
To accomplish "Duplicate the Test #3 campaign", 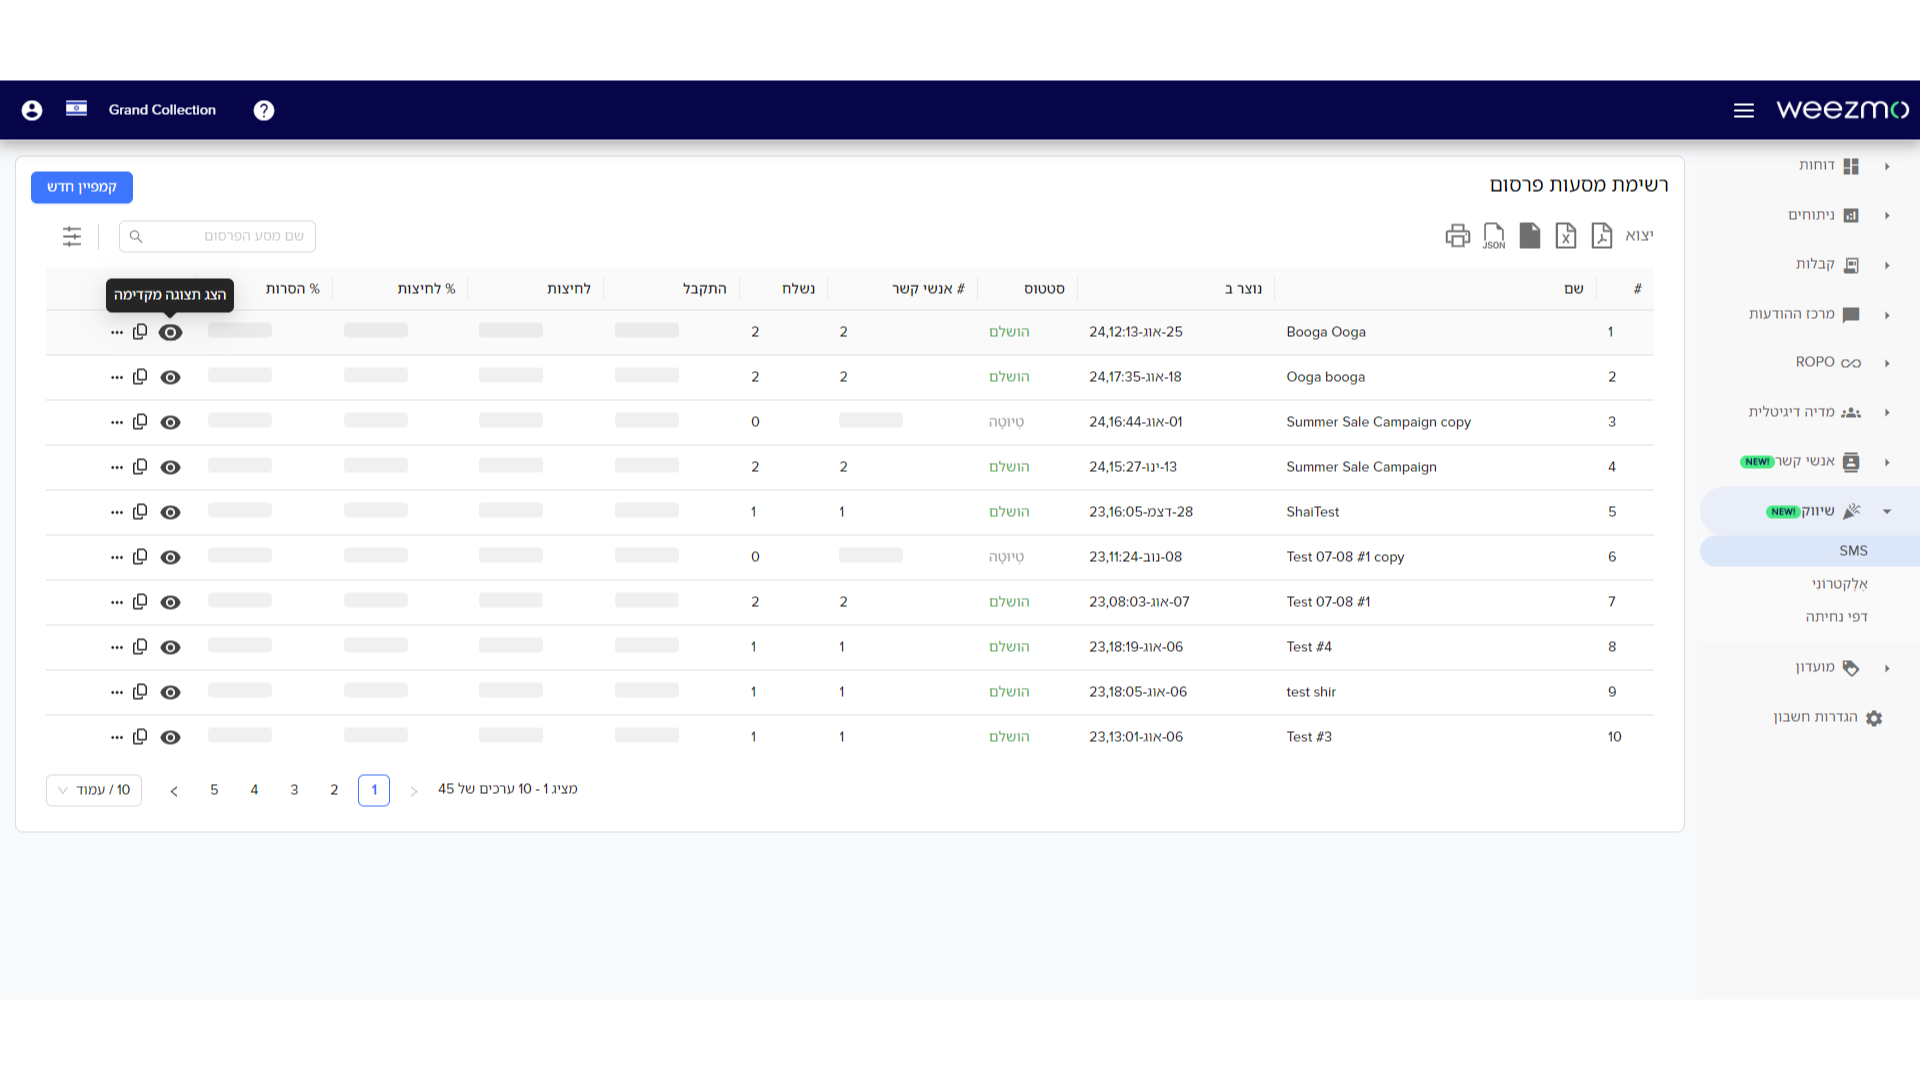I will tap(140, 736).
